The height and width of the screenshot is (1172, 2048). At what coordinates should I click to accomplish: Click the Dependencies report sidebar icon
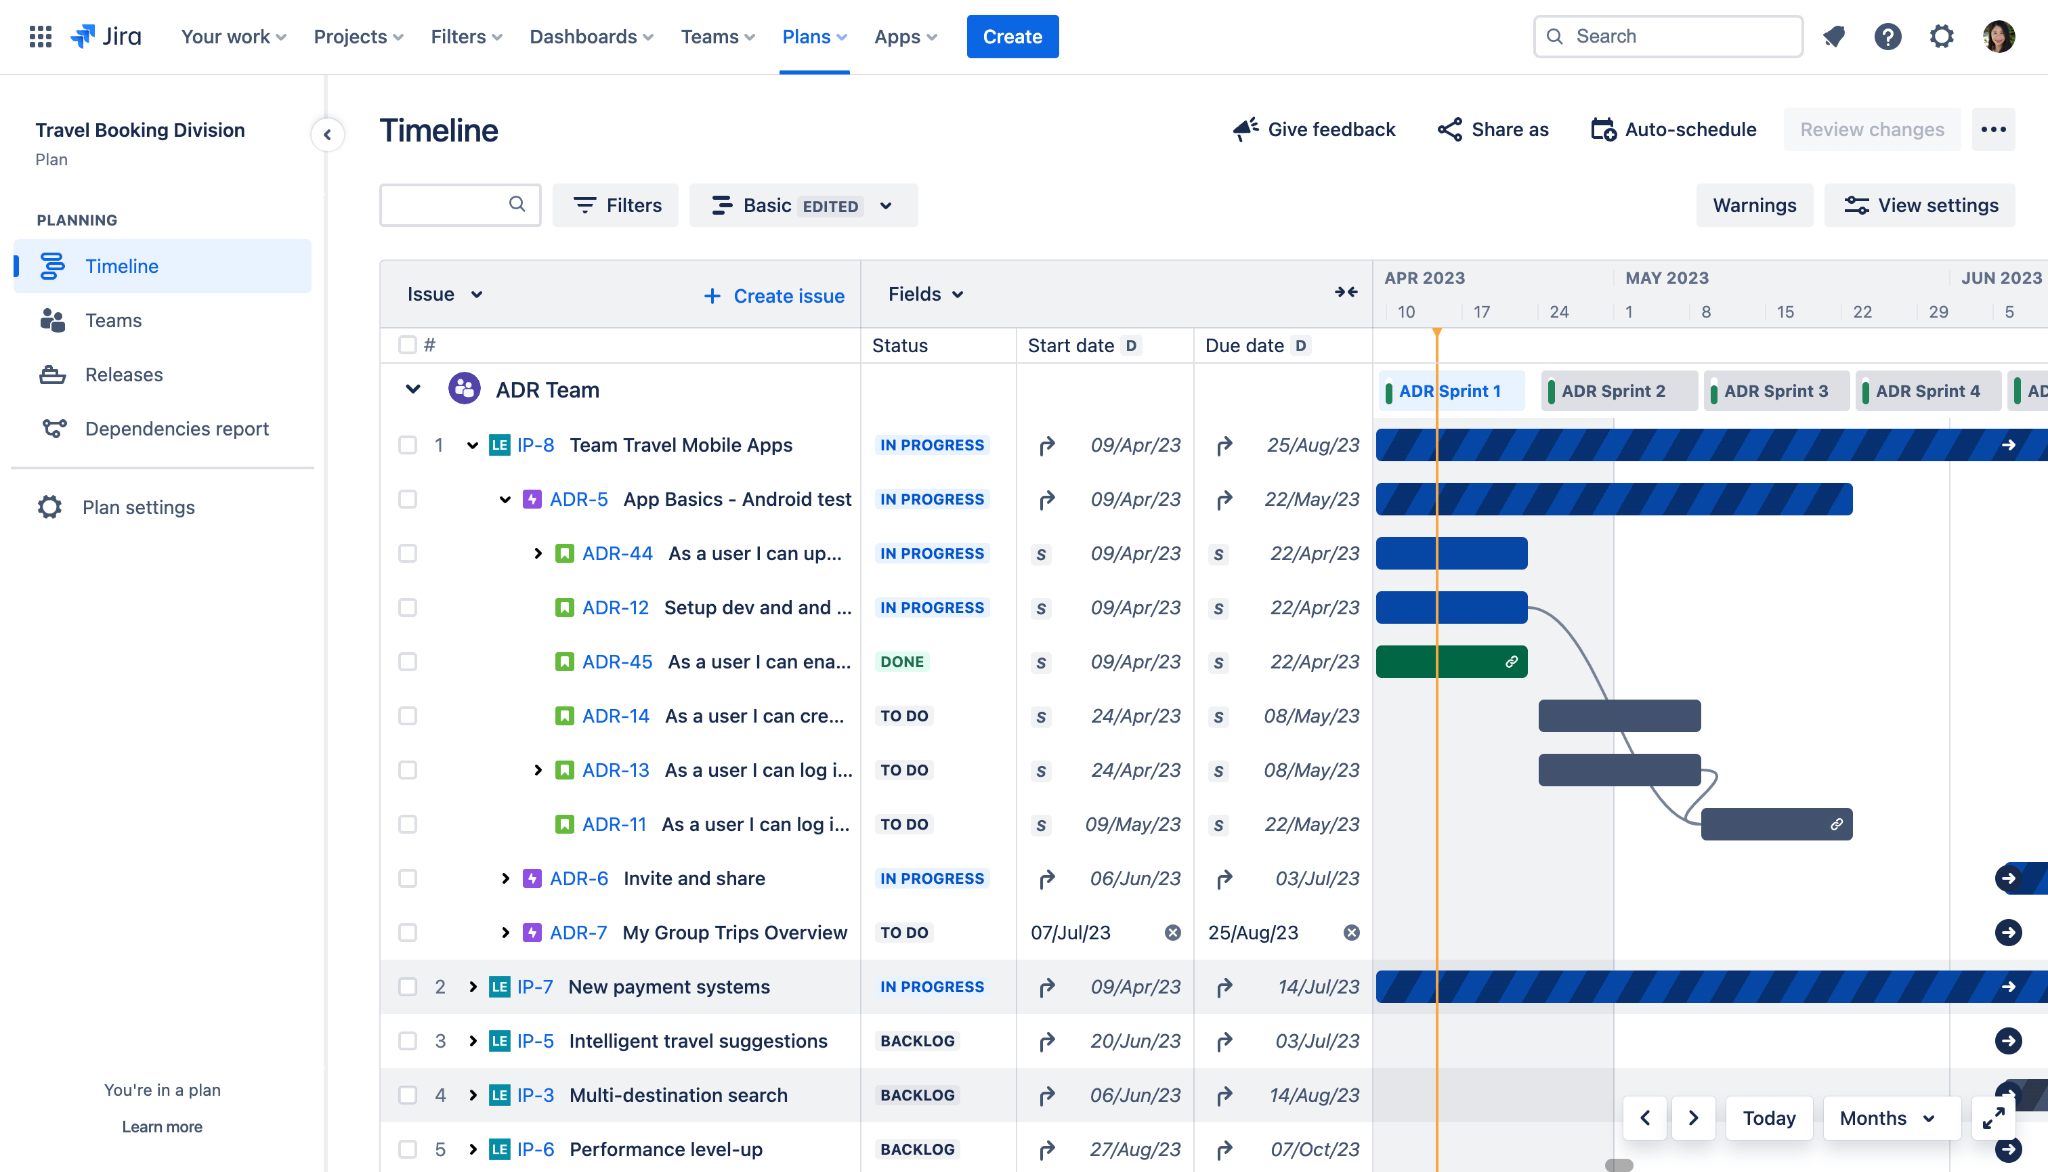[53, 428]
